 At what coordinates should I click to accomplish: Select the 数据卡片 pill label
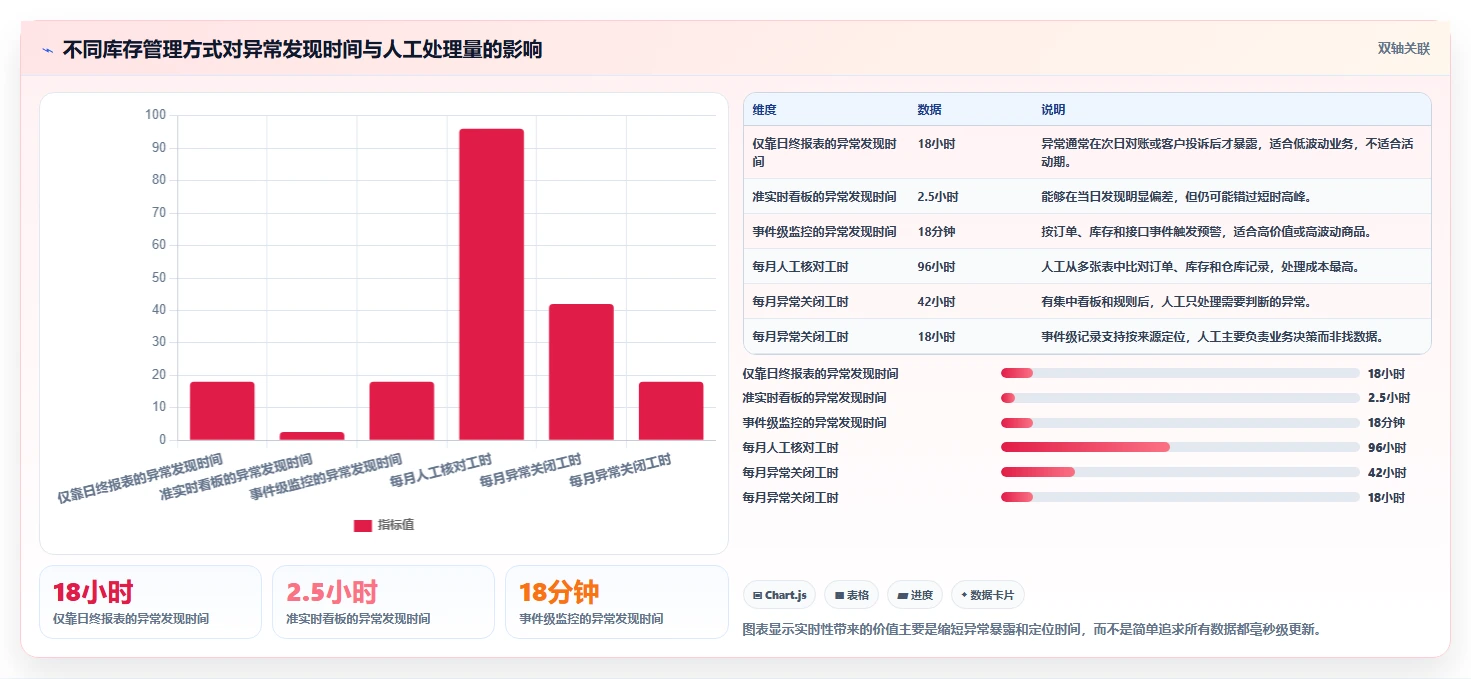[x=992, y=596]
